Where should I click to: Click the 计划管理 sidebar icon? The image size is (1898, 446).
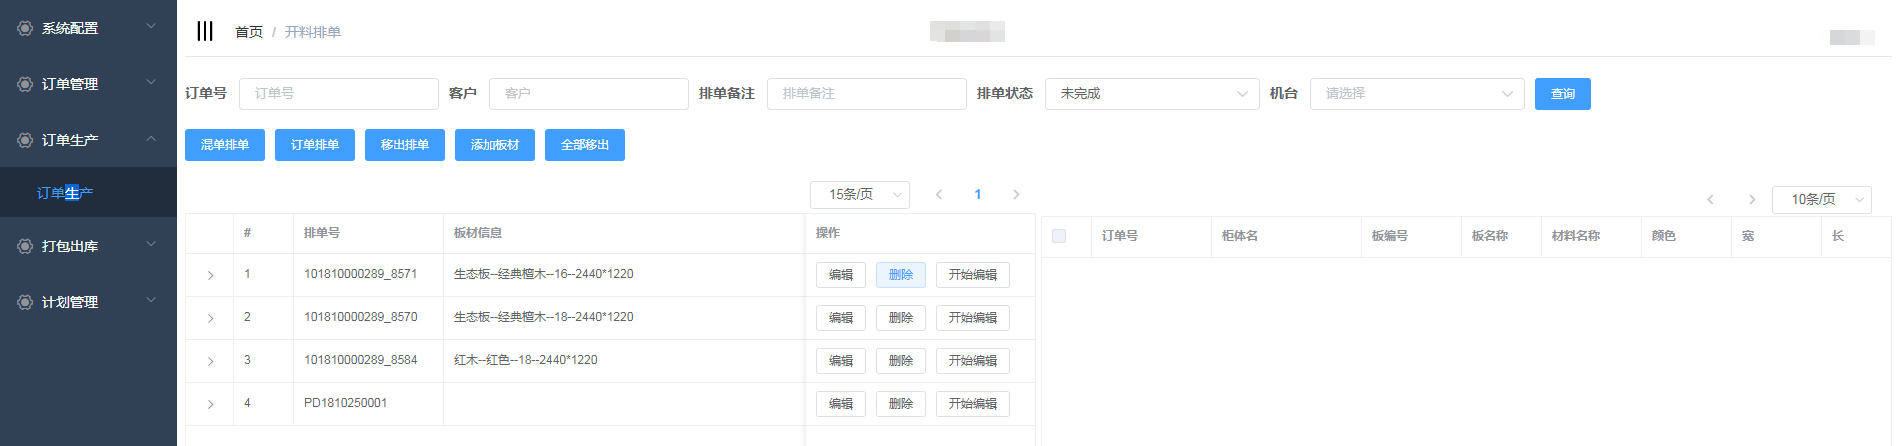(x=25, y=302)
